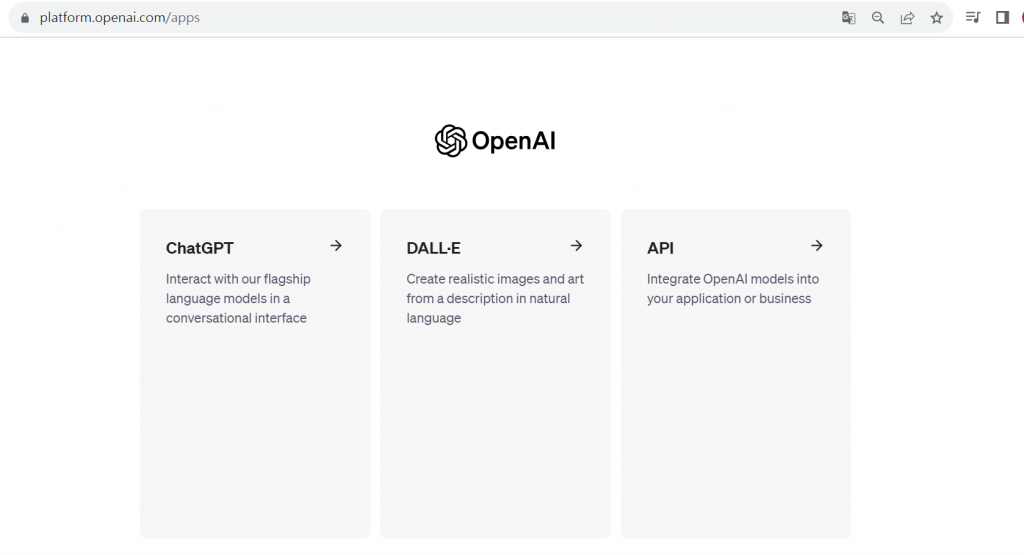1024x555 pixels.
Task: Click the arrow on the DALL·E card
Action: coord(576,246)
